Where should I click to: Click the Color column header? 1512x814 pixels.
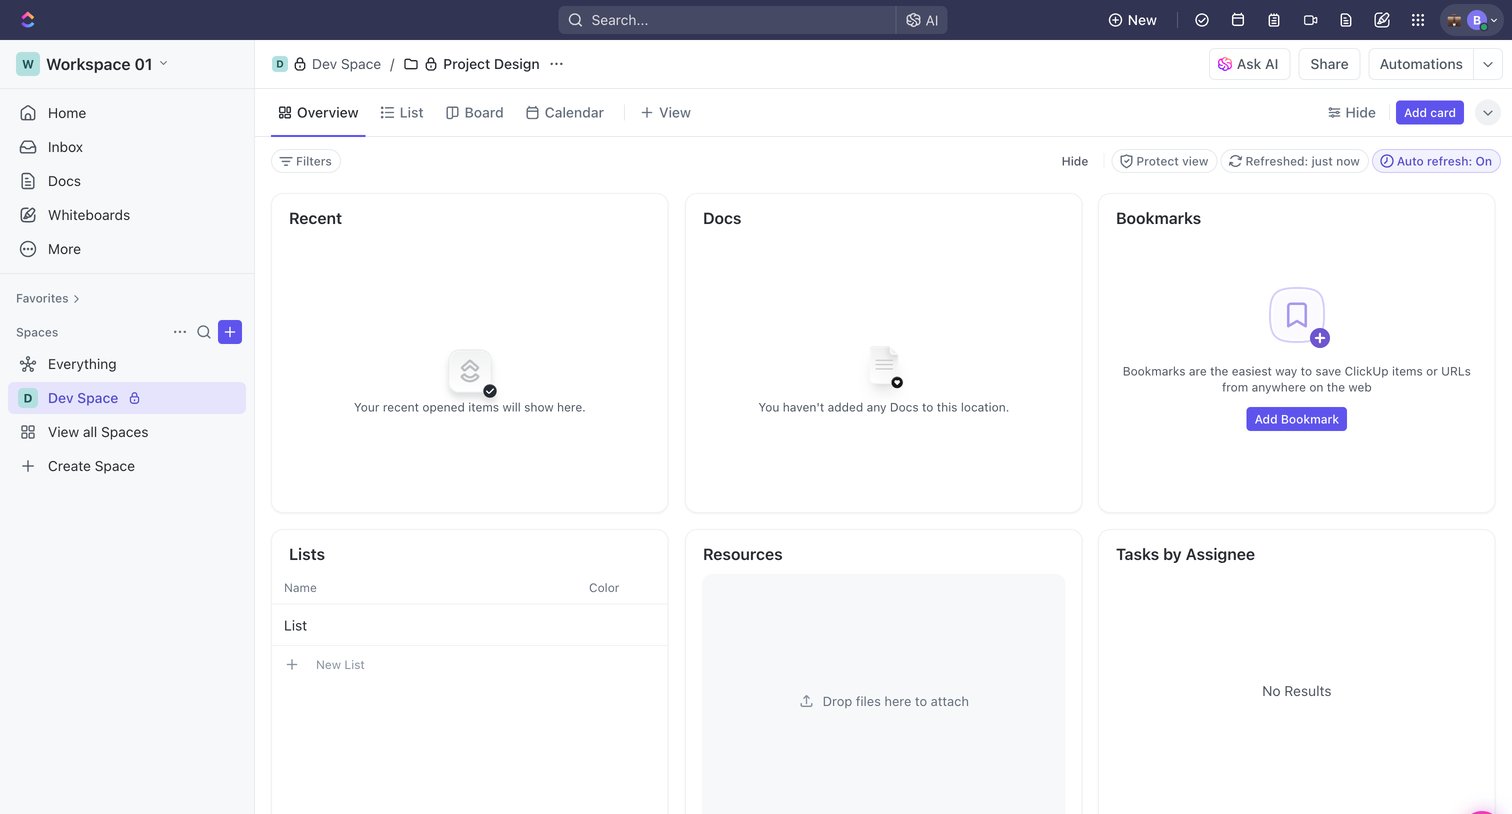click(604, 588)
